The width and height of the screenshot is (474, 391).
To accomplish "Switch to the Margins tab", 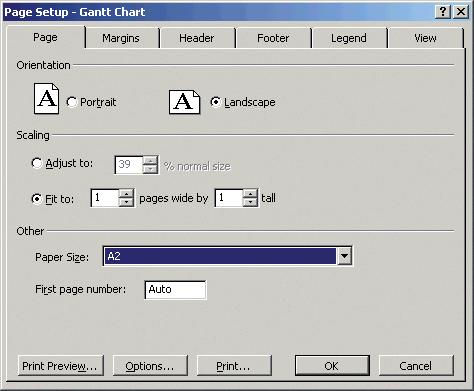I will pyautogui.click(x=121, y=38).
